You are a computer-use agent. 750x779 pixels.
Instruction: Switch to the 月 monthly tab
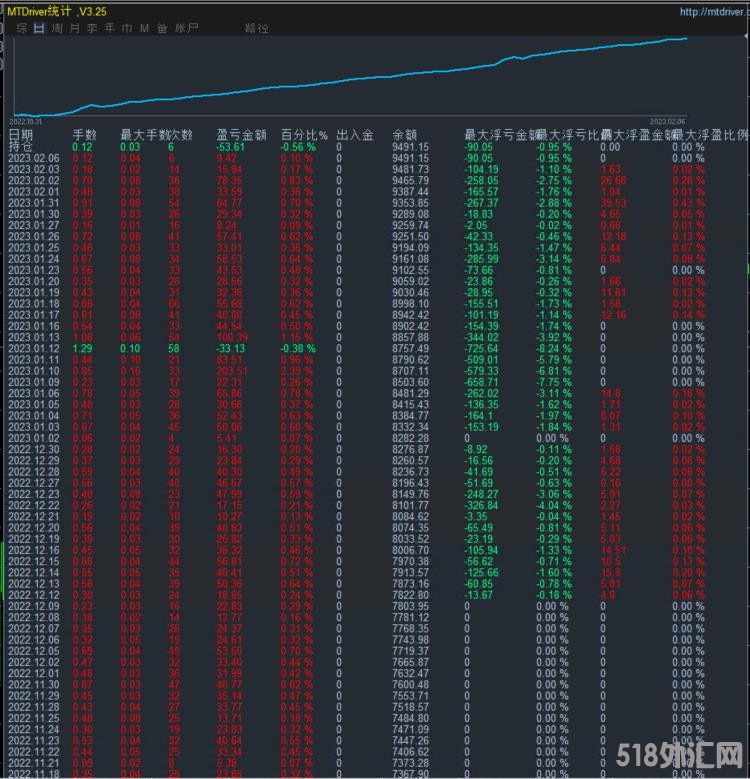tap(75, 29)
